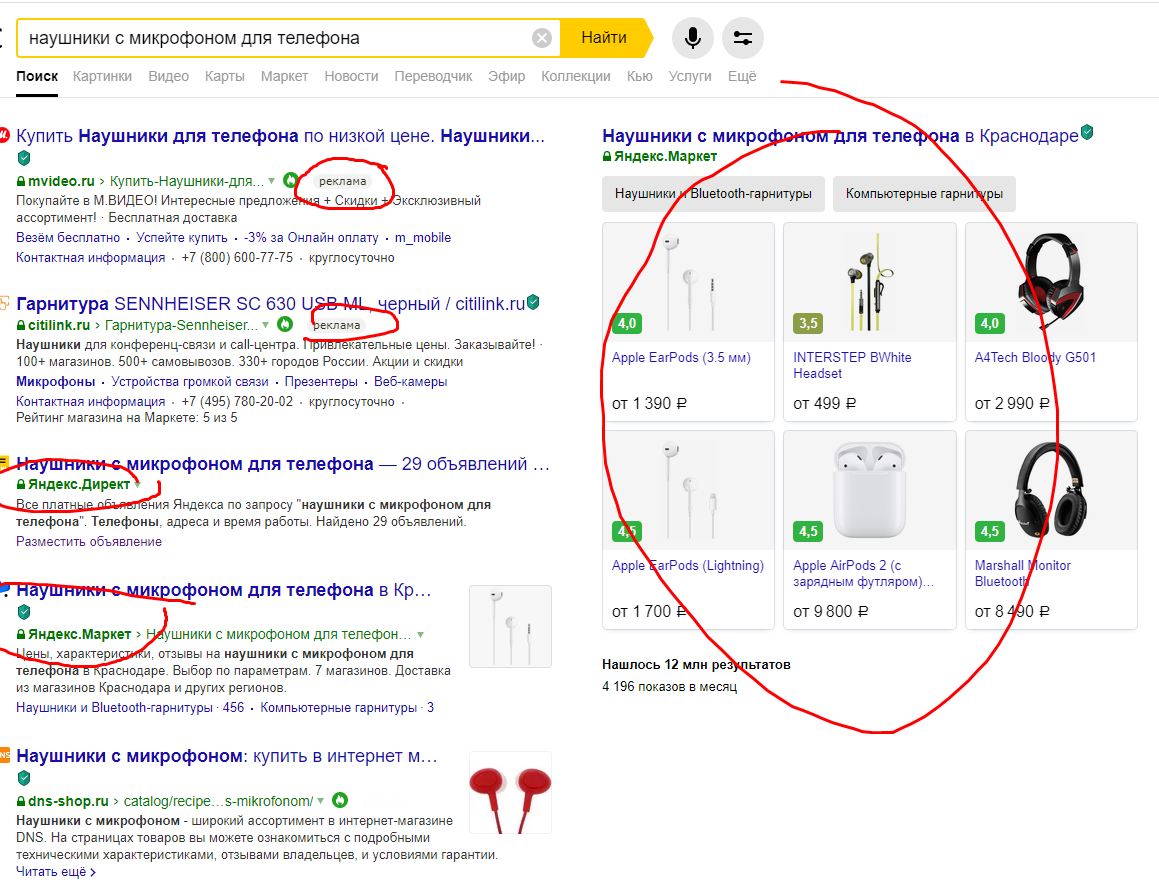This screenshot has height=894, width=1159.
Task: Open Apple AirPods 2 product card
Action: [x=870, y=530]
